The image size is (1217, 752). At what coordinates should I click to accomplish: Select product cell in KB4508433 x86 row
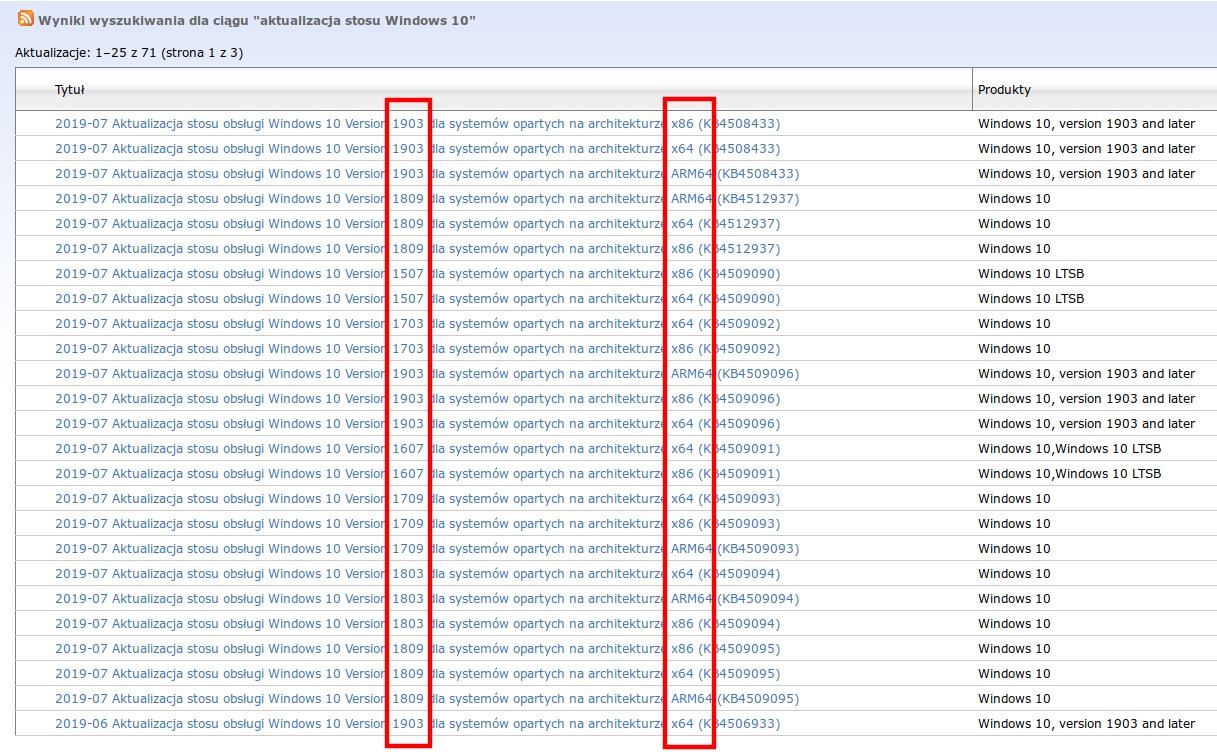click(1086, 124)
